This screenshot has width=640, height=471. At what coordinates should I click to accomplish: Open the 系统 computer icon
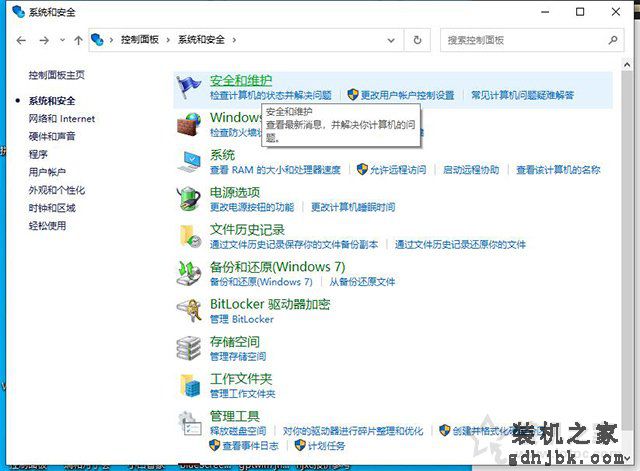[189, 162]
